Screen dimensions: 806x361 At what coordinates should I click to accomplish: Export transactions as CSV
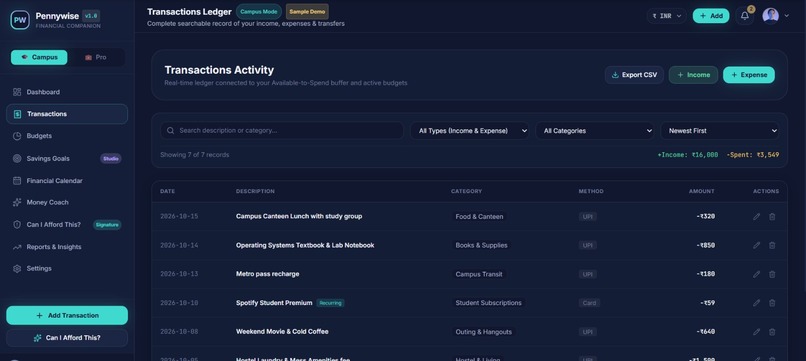(x=634, y=75)
